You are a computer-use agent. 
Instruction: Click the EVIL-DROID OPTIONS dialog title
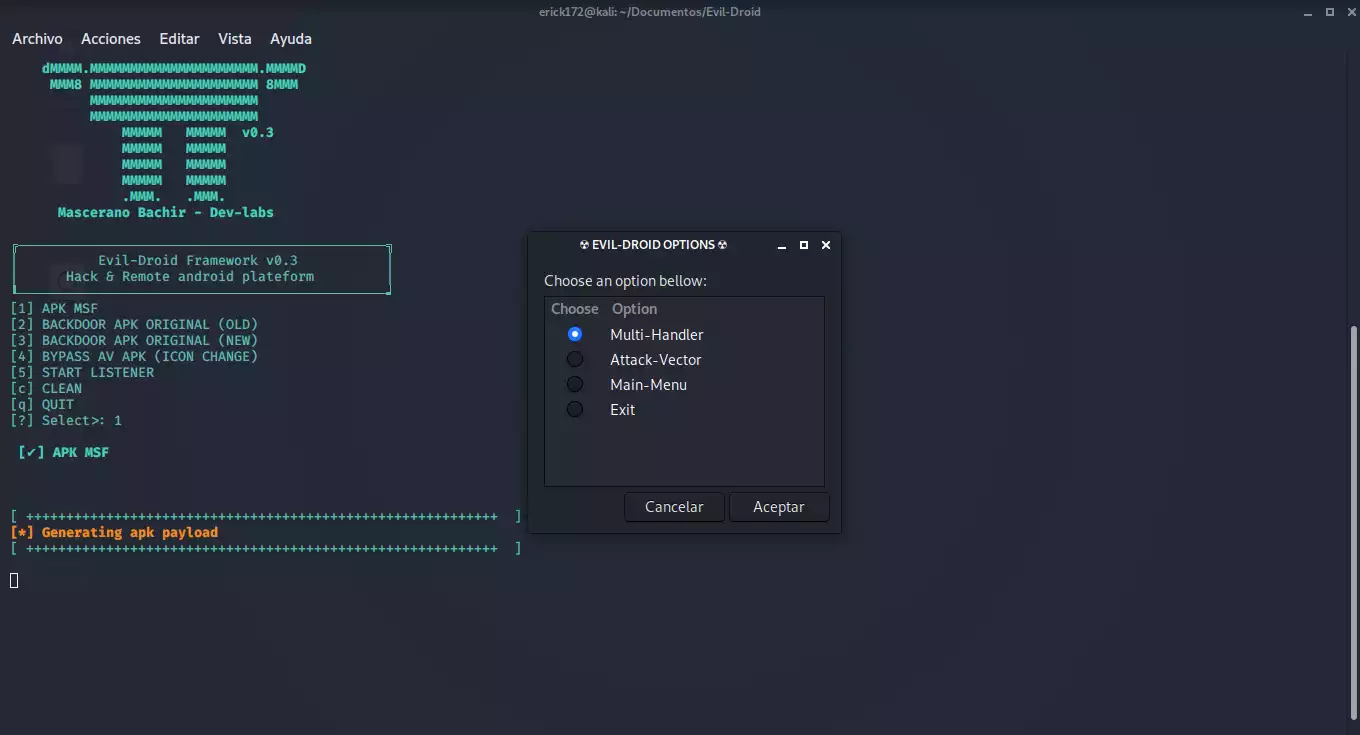tap(654, 245)
